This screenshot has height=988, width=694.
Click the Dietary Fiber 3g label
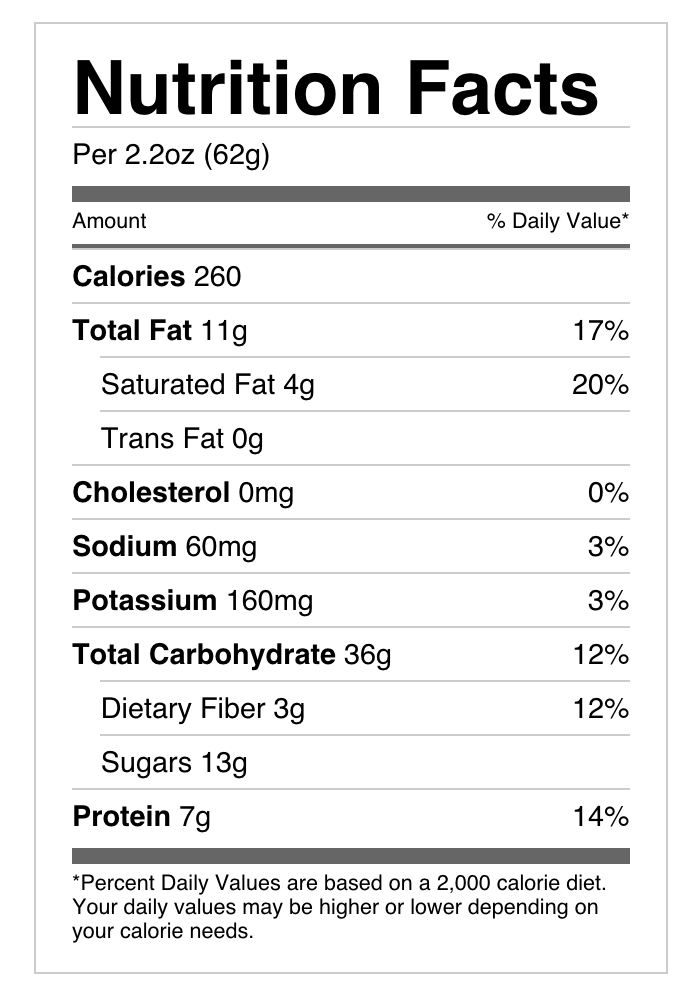point(203,709)
